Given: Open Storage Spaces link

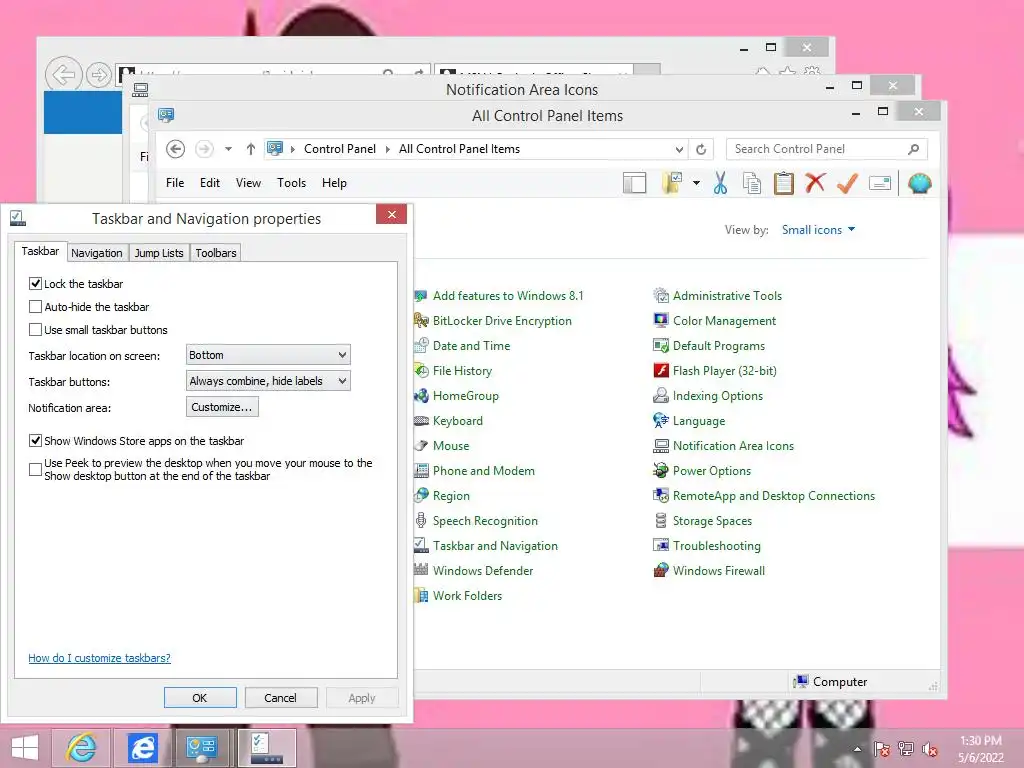Looking at the screenshot, I should [712, 520].
